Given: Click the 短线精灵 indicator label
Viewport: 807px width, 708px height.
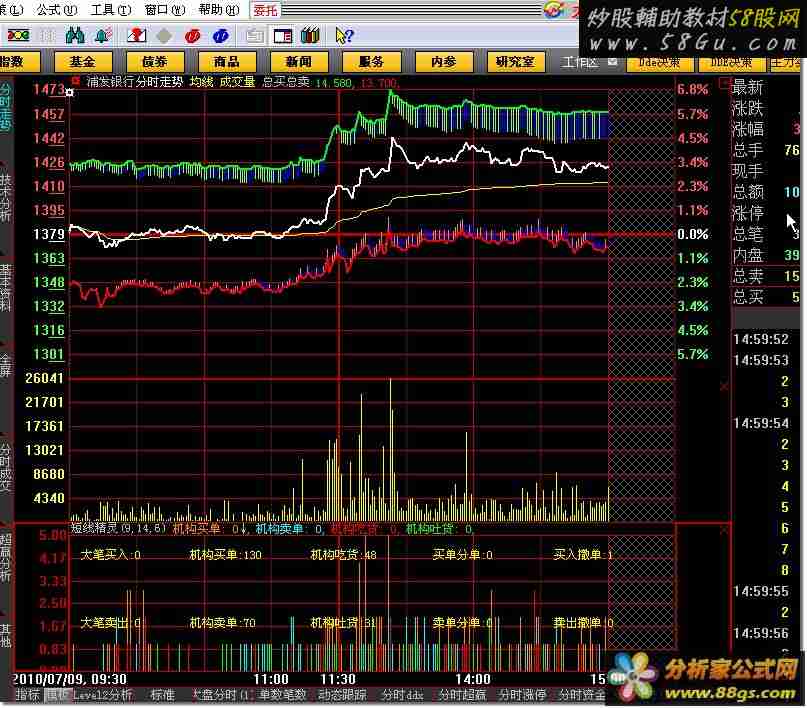Looking at the screenshot, I should pos(94,528).
